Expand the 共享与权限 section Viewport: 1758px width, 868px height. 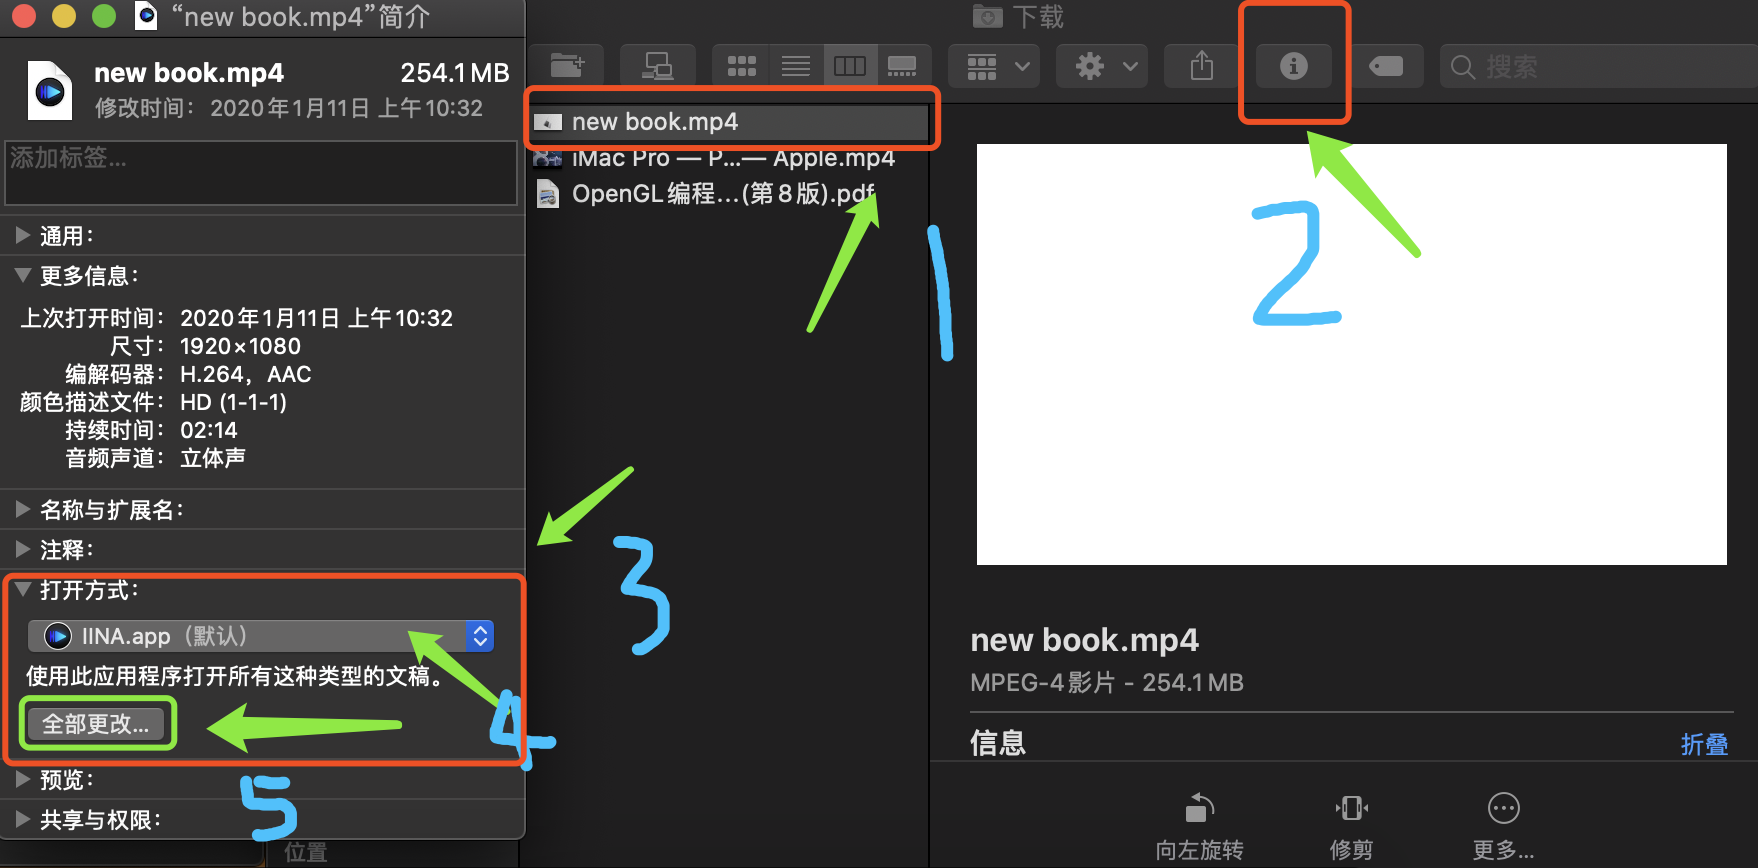[23, 819]
